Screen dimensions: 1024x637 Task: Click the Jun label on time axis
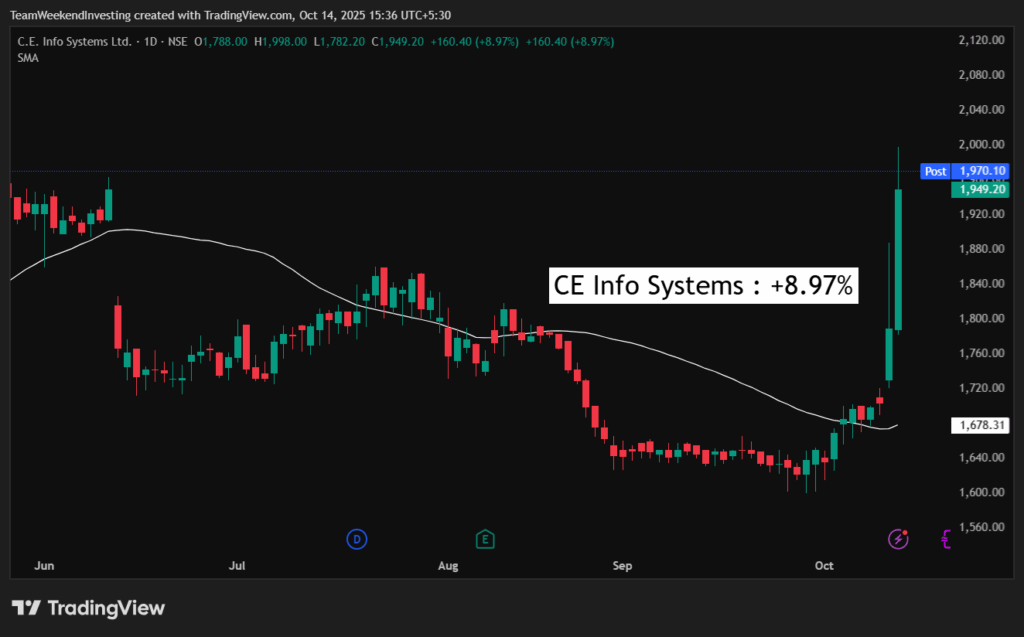pos(44,566)
